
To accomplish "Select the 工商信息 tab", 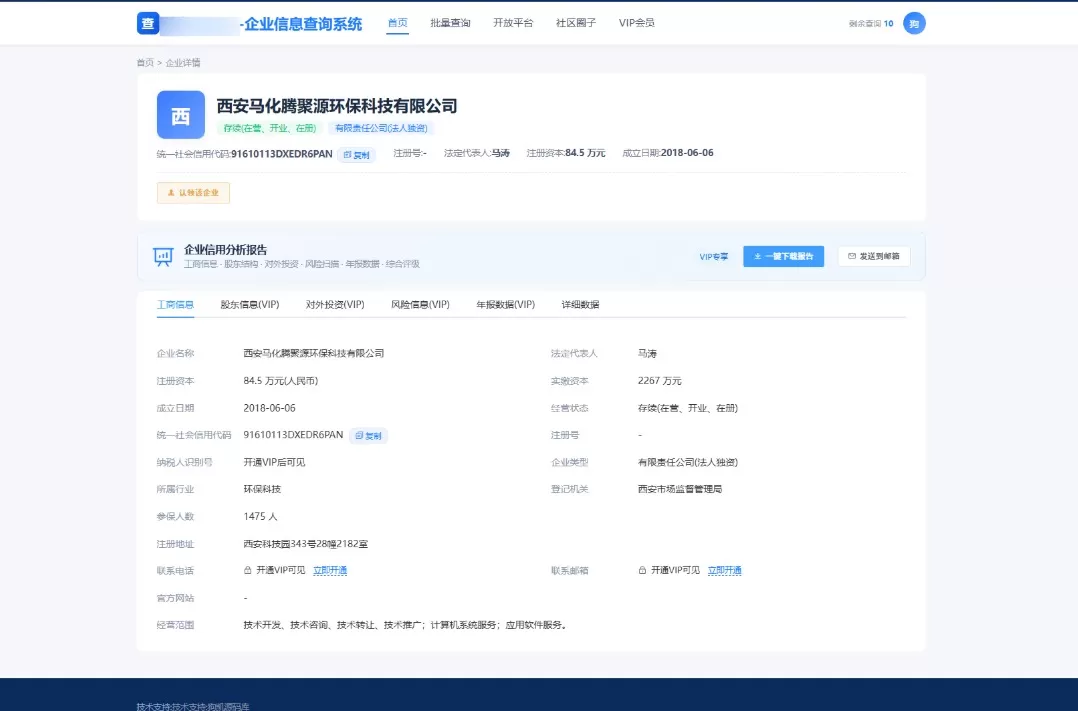I will tap(175, 305).
